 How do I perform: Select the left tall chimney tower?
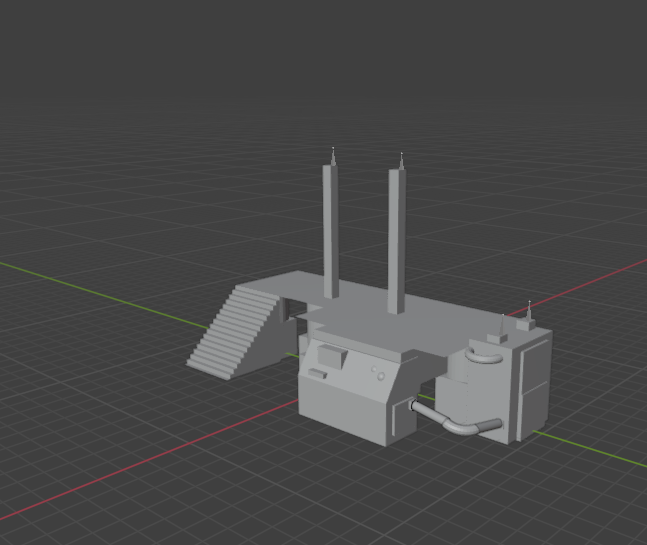(x=330, y=230)
